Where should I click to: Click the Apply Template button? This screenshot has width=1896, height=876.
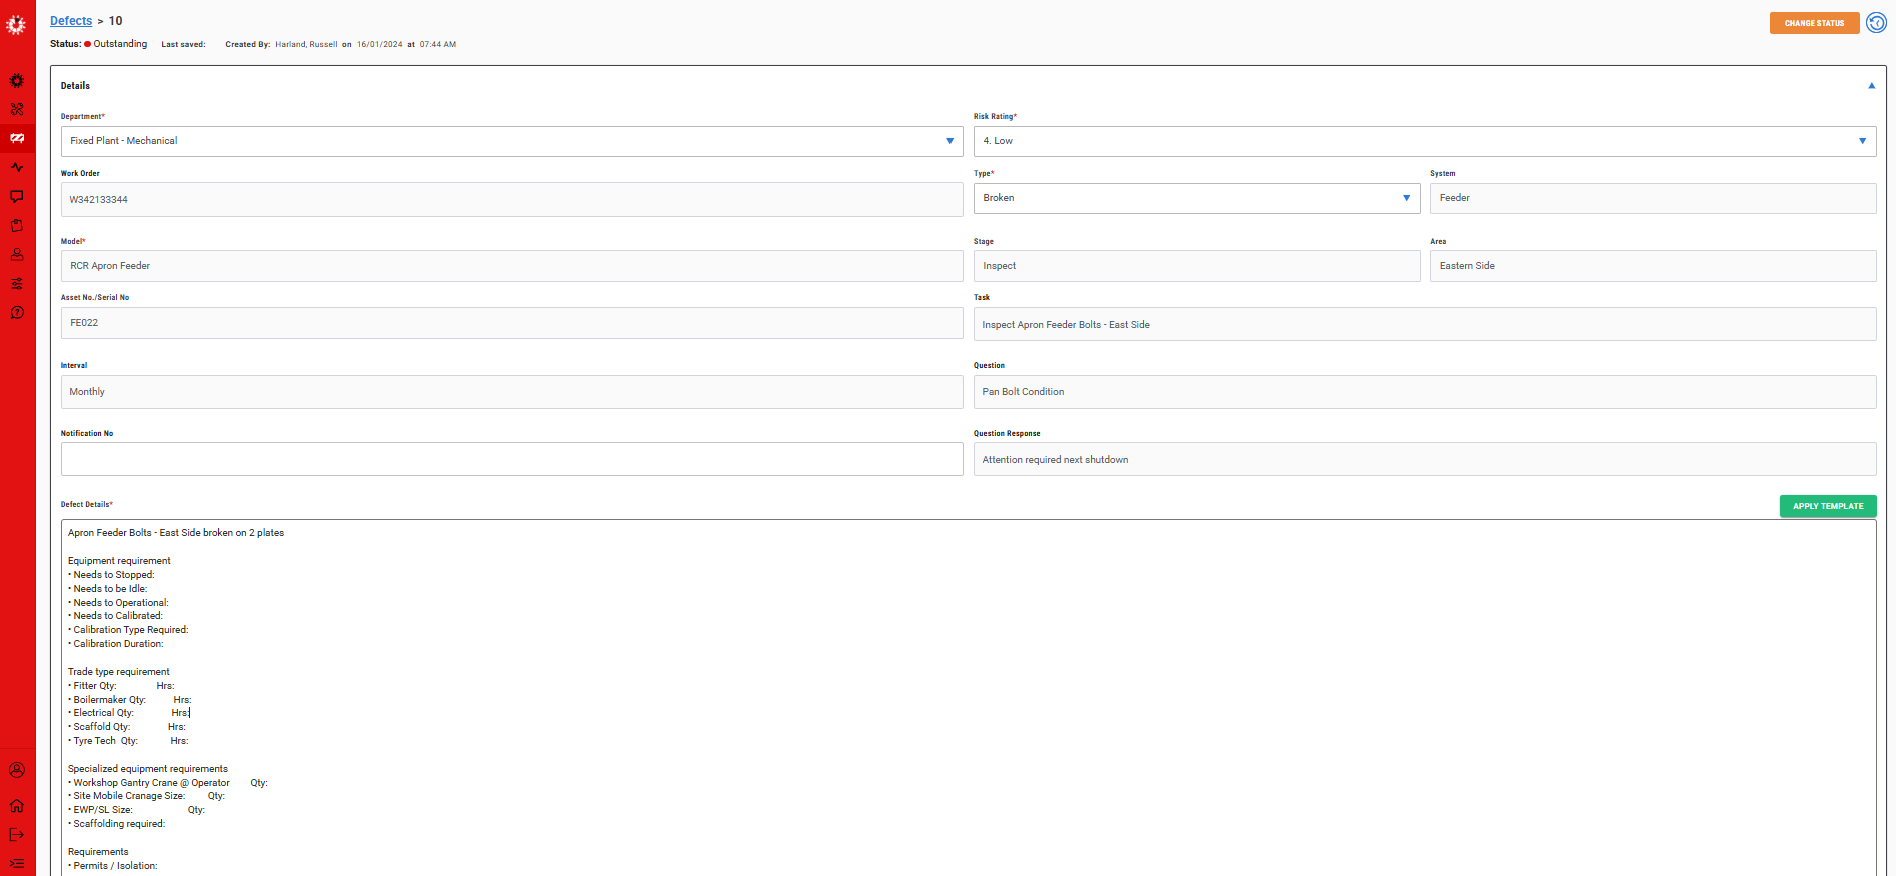[x=1827, y=506]
